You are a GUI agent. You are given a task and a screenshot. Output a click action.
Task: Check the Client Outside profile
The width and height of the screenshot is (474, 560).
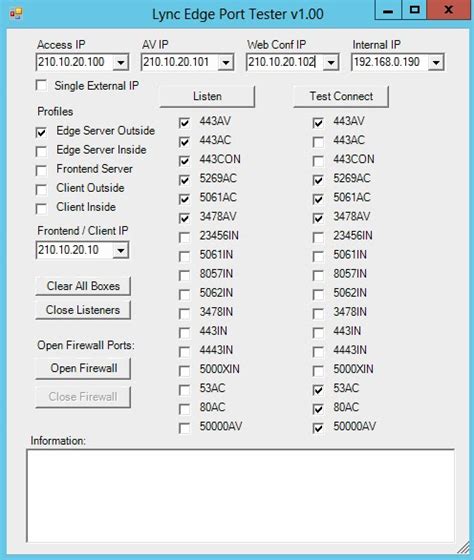[x=41, y=189]
